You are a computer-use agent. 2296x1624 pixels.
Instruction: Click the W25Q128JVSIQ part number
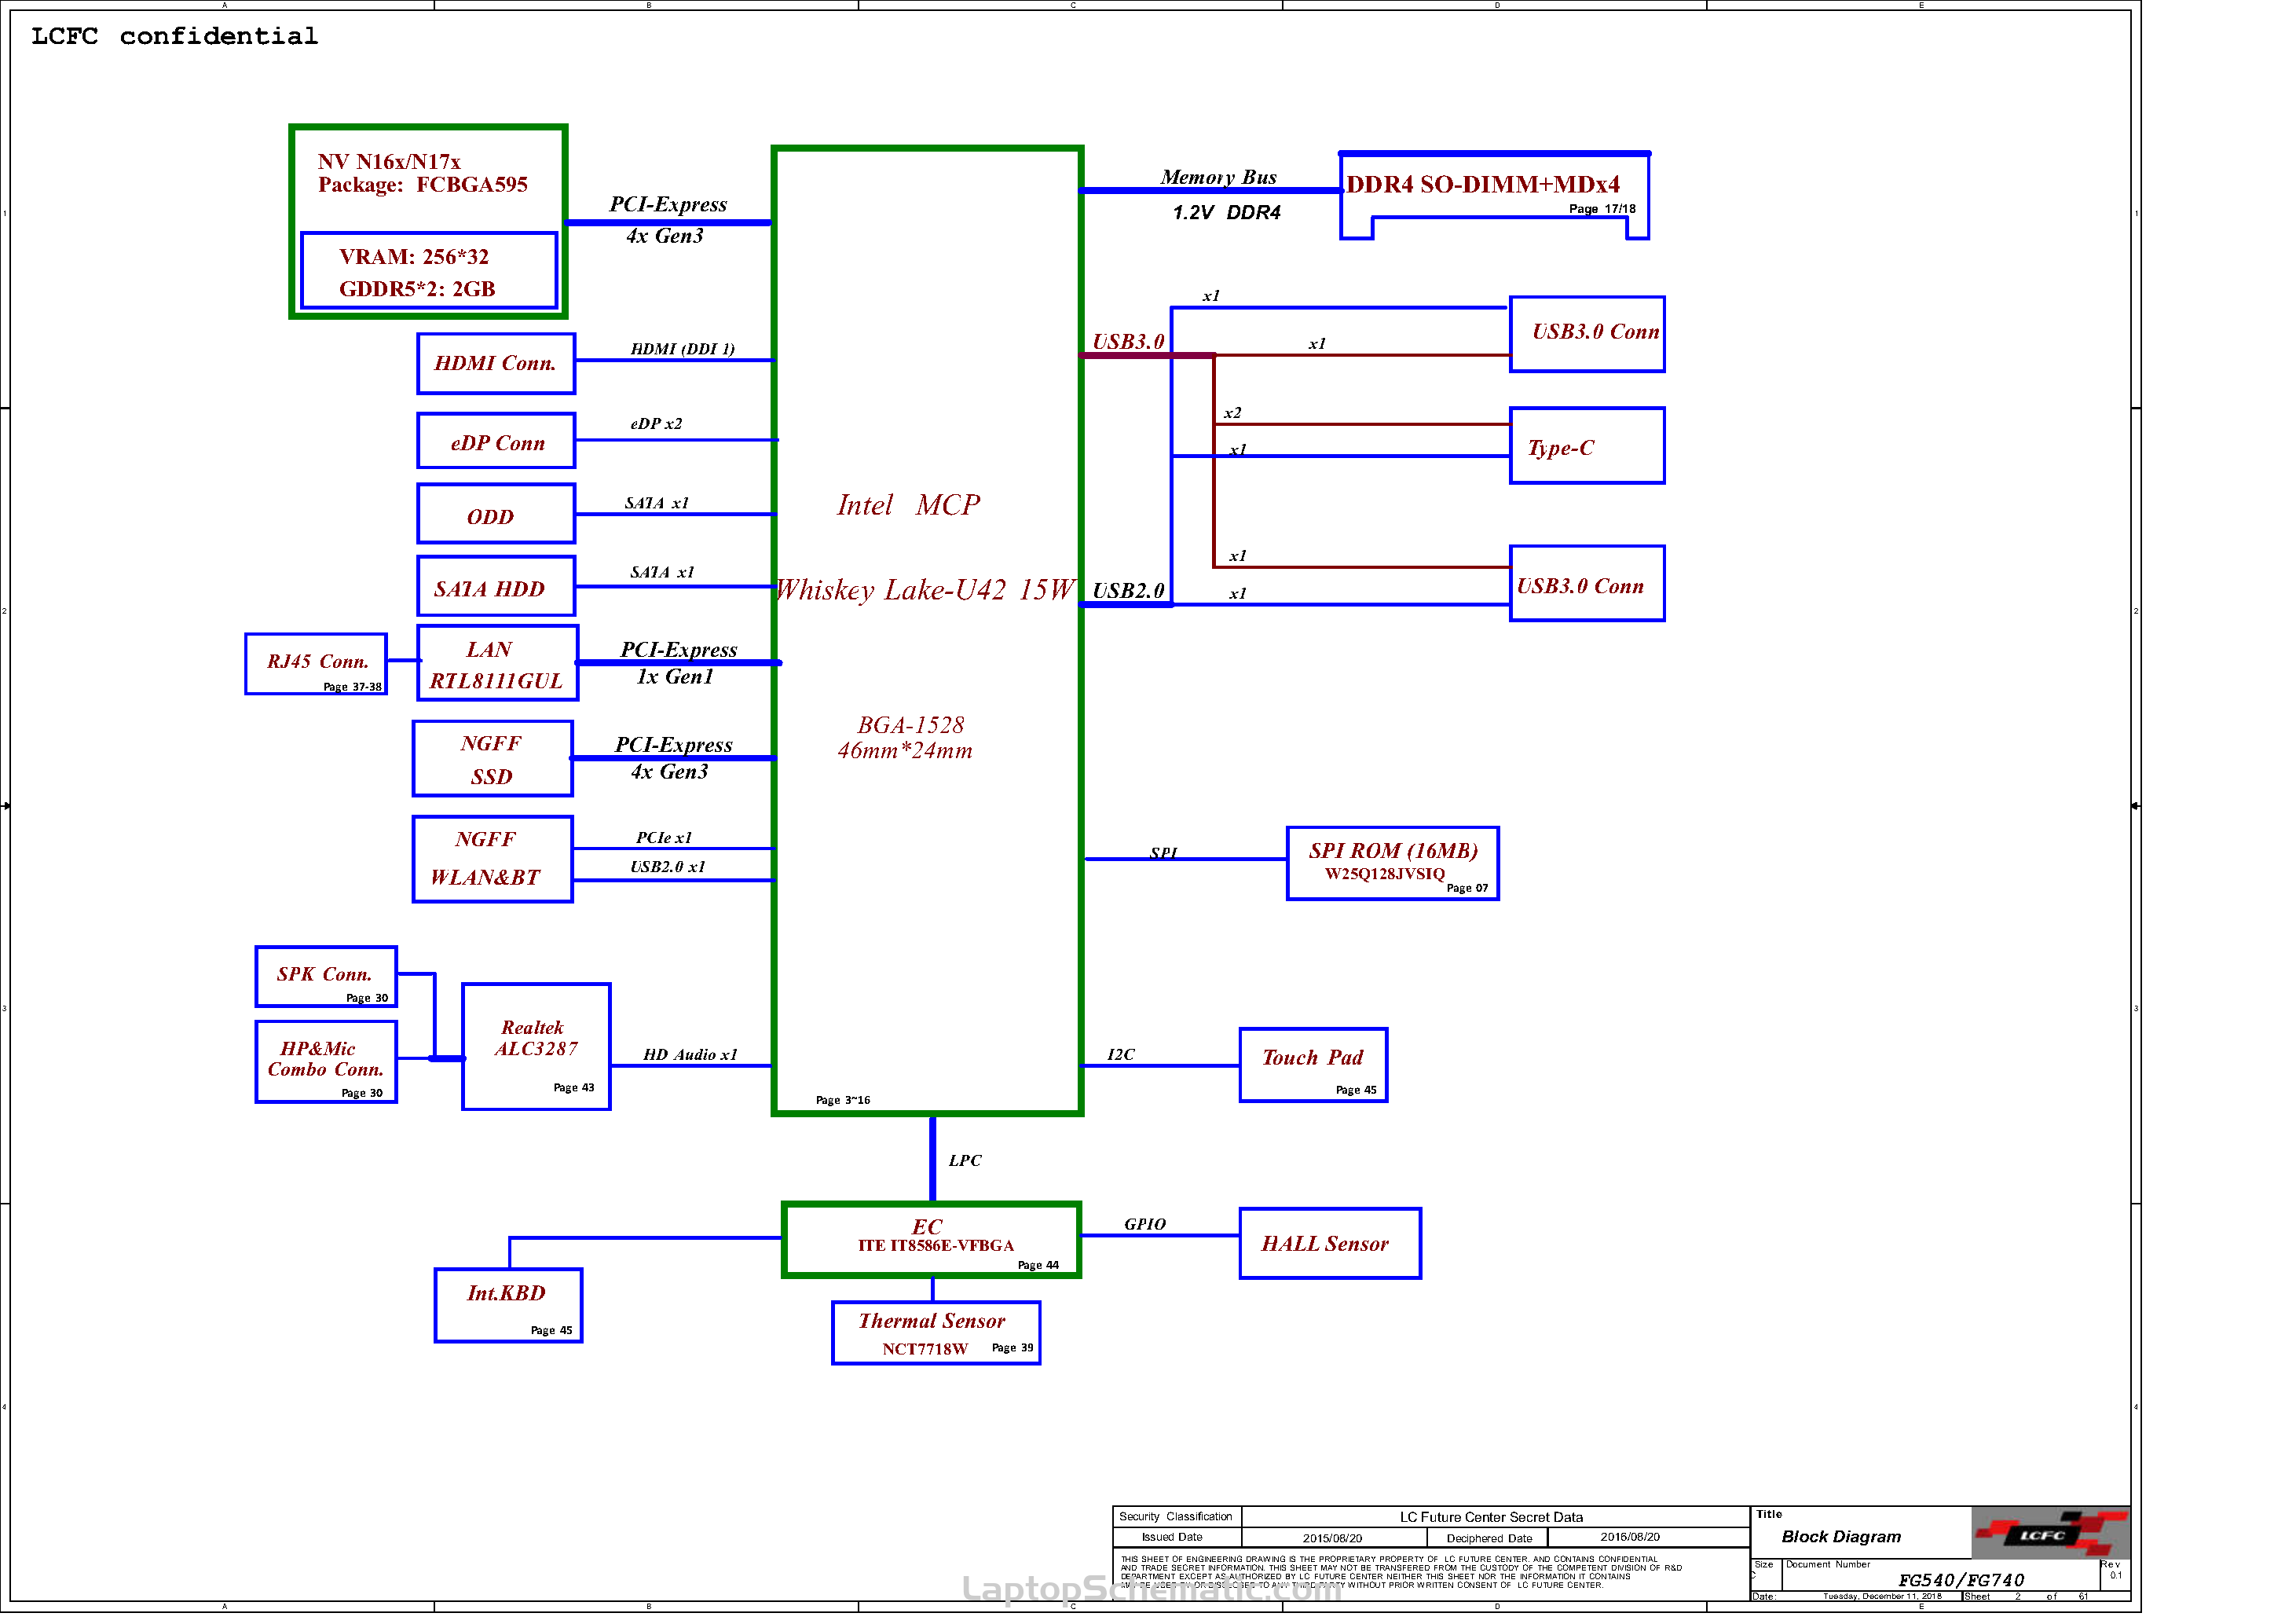point(1385,875)
